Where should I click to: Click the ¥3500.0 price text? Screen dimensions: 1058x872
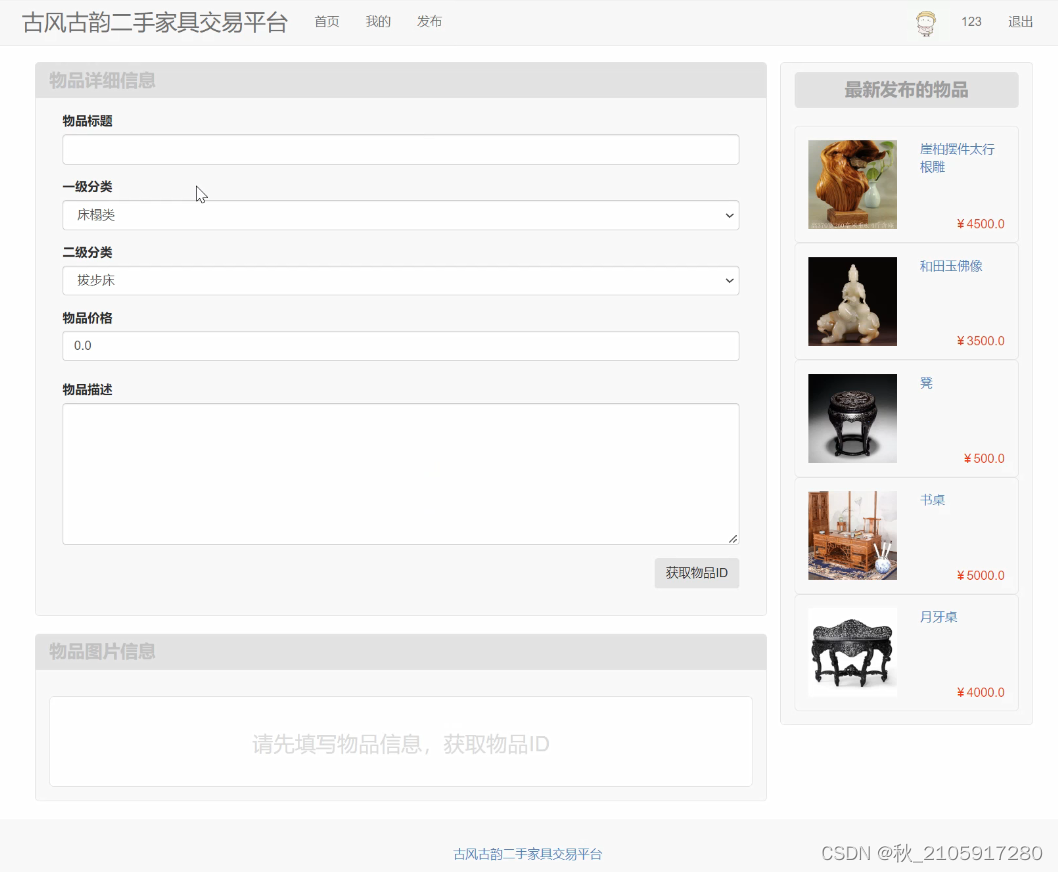click(x=980, y=341)
